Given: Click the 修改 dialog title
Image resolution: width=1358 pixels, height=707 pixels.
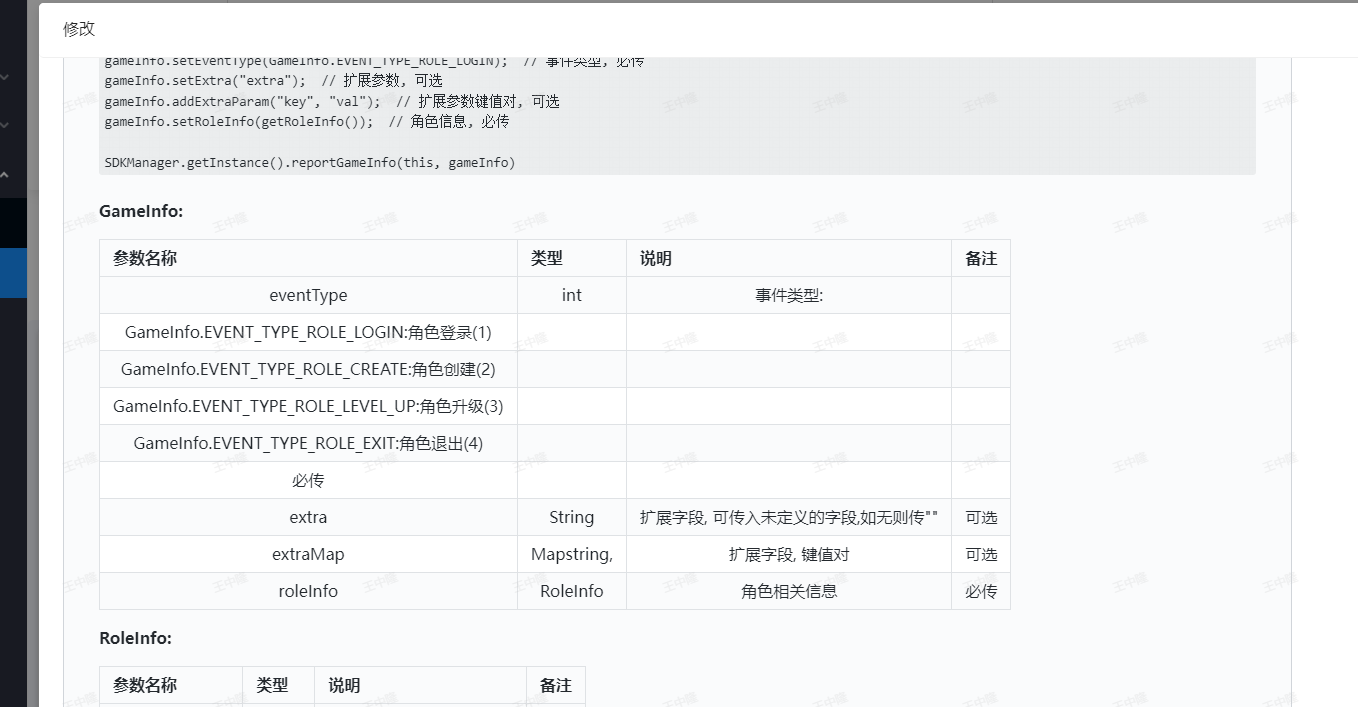Looking at the screenshot, I should click(79, 29).
